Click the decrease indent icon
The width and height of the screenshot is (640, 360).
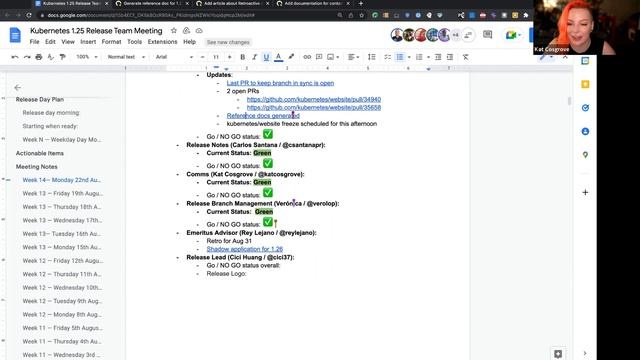click(x=438, y=57)
